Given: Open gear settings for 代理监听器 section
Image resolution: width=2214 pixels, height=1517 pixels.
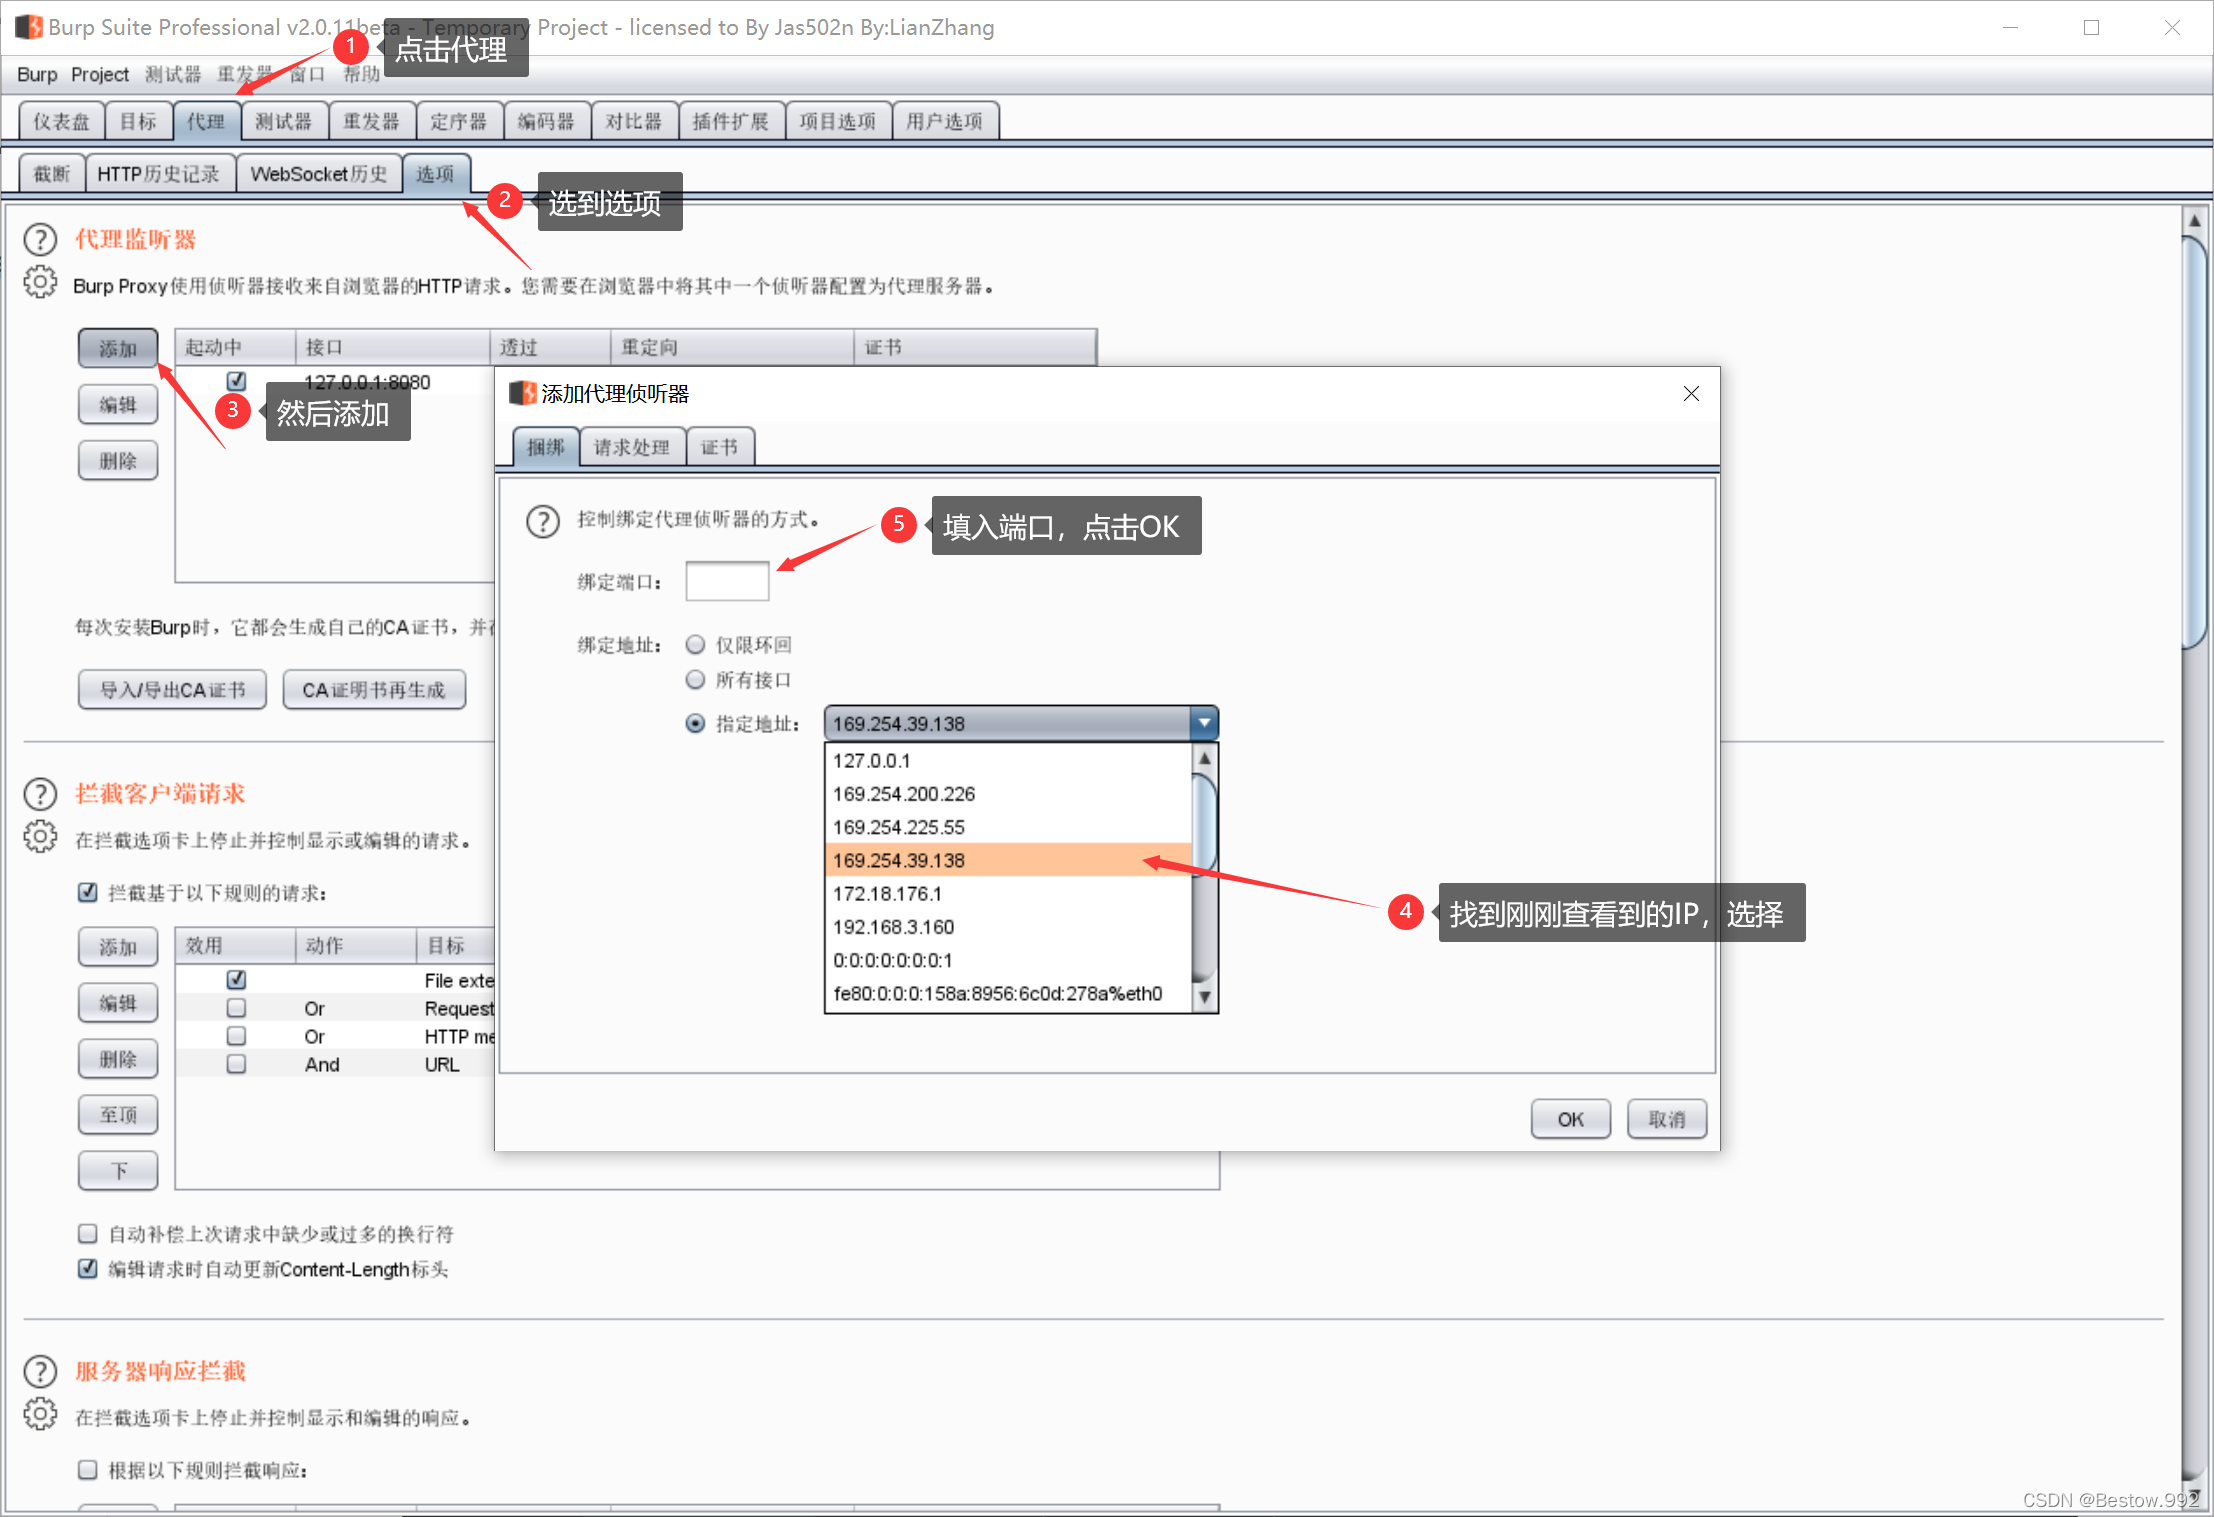Looking at the screenshot, I should (40, 283).
